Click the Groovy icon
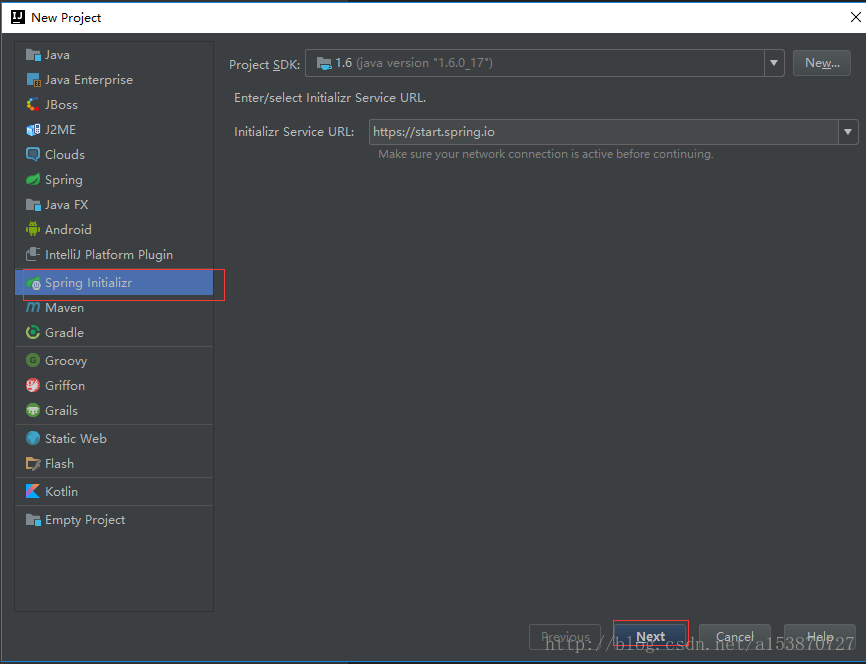866x664 pixels. (x=33, y=360)
